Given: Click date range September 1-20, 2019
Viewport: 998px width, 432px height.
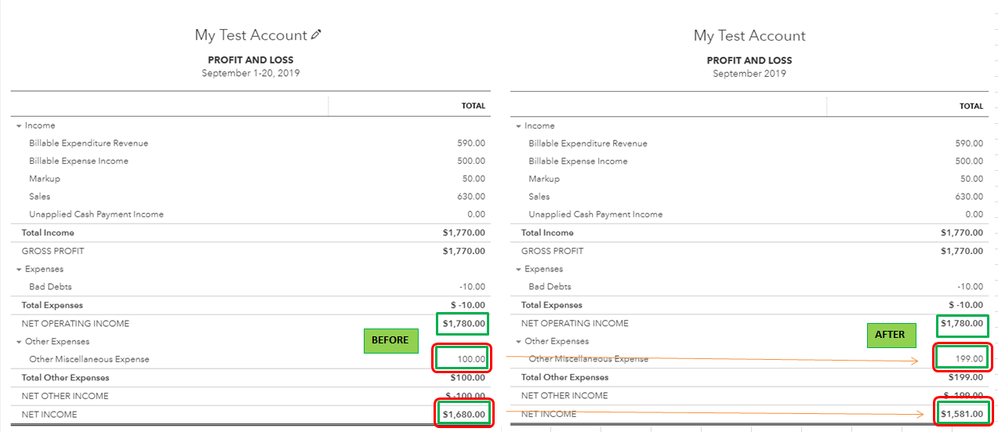Looking at the screenshot, I should (x=251, y=73).
